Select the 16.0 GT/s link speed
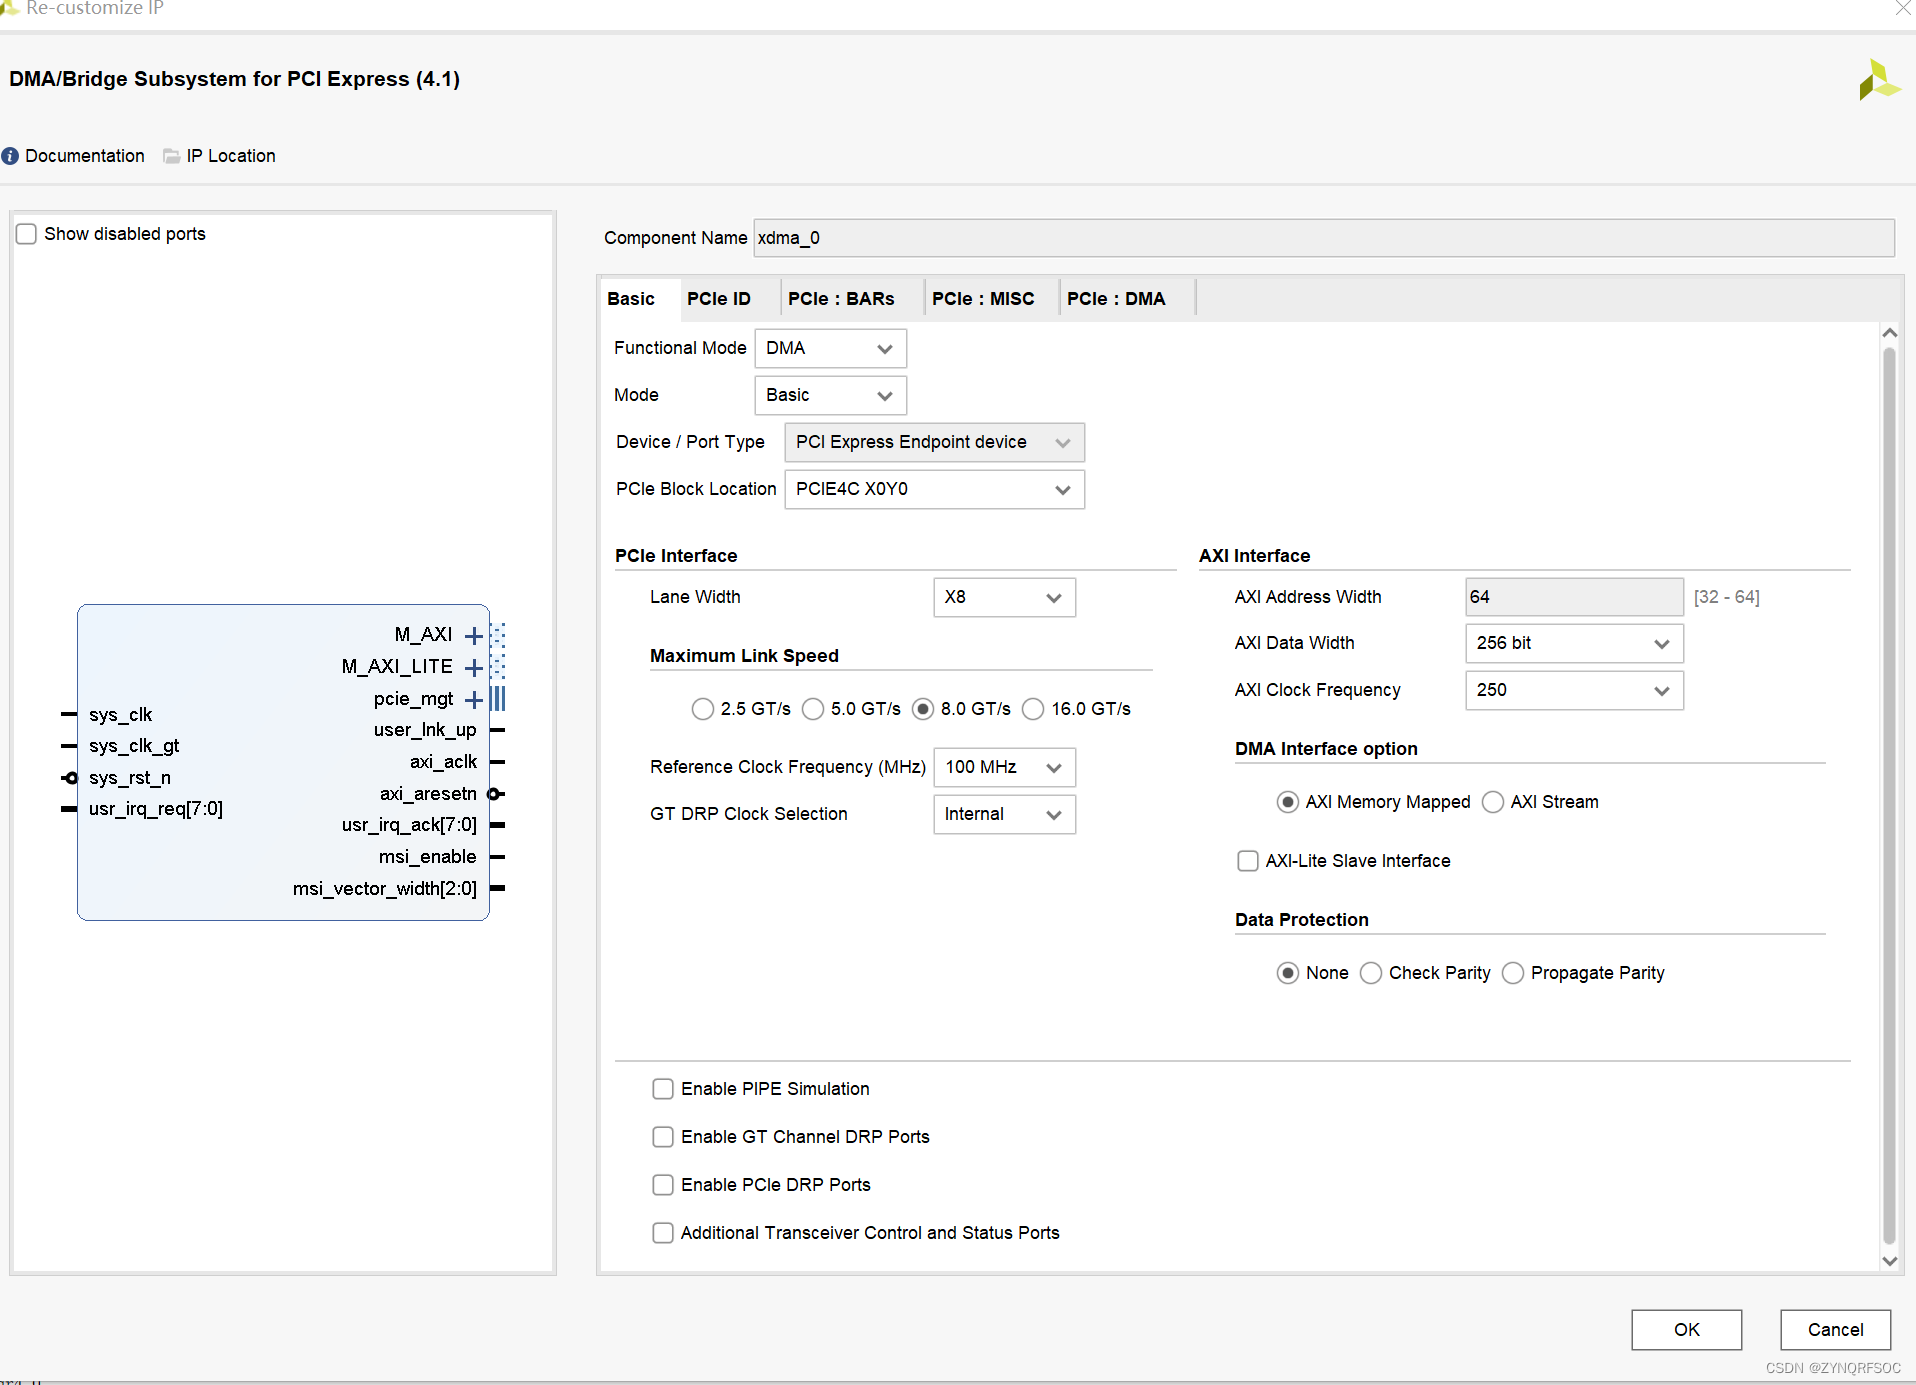Image resolution: width=1916 pixels, height=1385 pixels. tap(1034, 709)
